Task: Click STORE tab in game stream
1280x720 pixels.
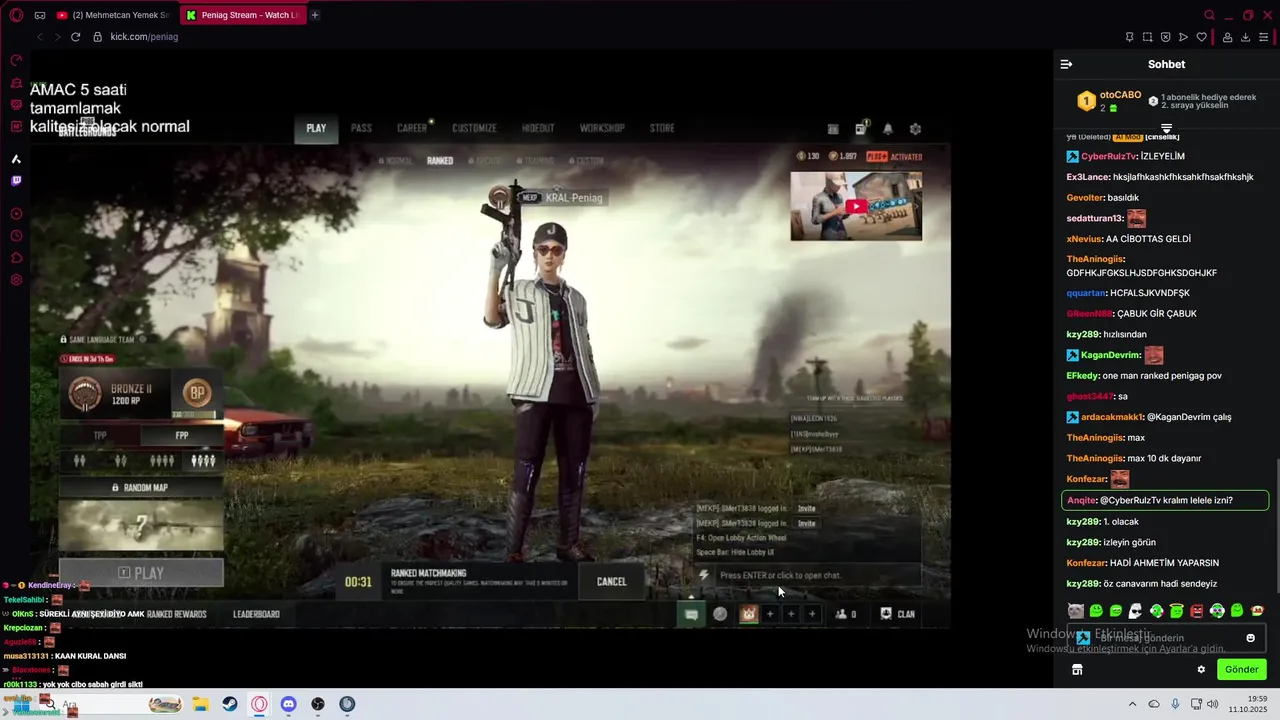Action: (x=662, y=128)
